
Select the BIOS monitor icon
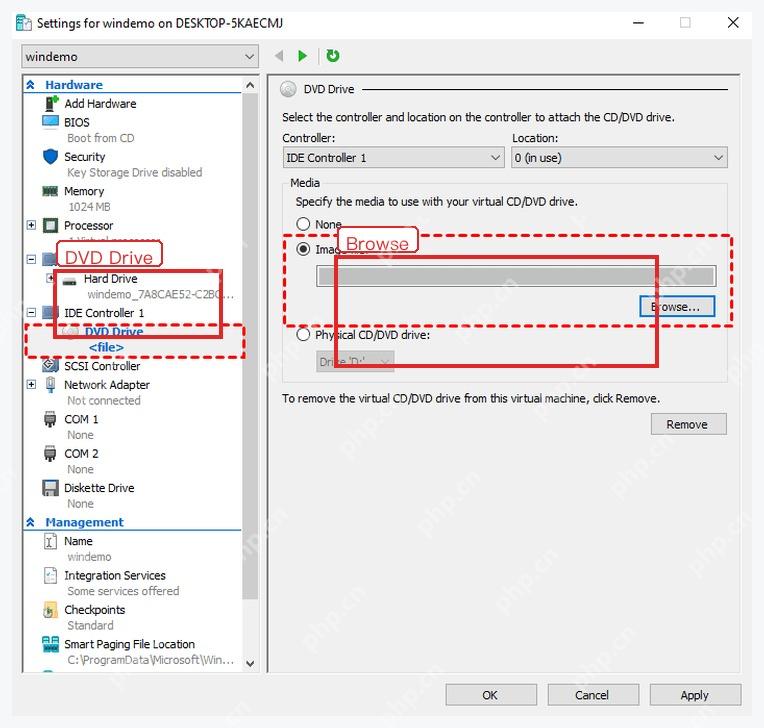click(50, 122)
